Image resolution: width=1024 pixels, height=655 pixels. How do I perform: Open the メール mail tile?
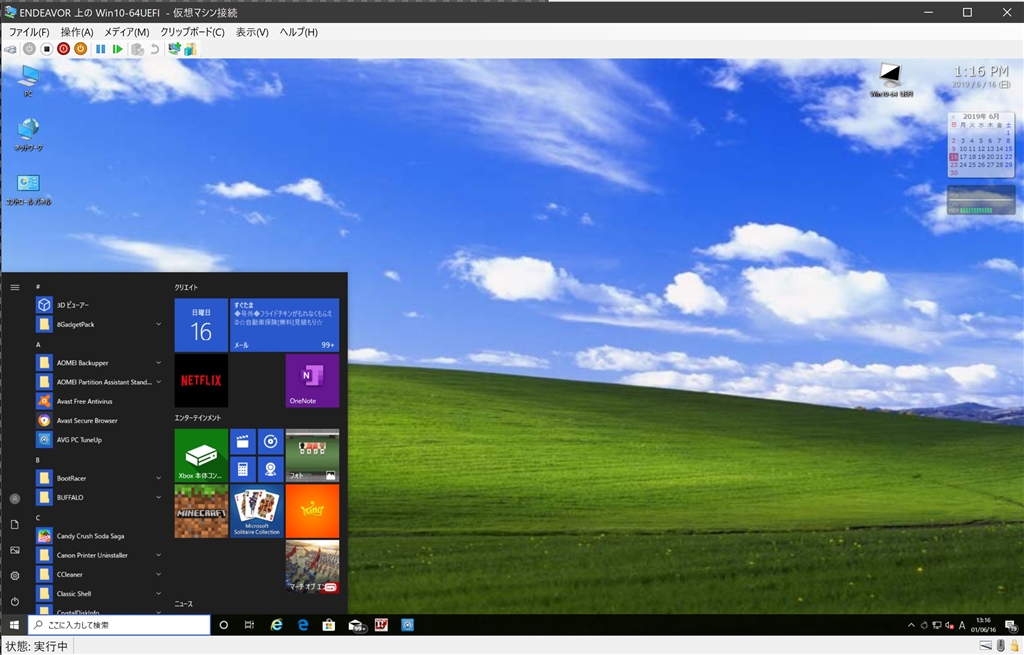tap(284, 325)
